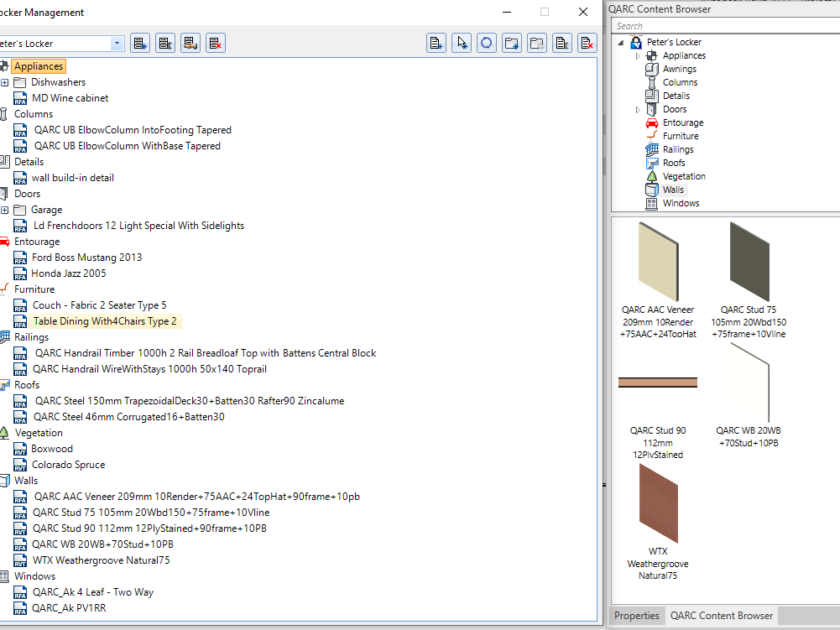Click the green Vegetation icon in Locker Management
The image size is (840, 630).
point(6,432)
